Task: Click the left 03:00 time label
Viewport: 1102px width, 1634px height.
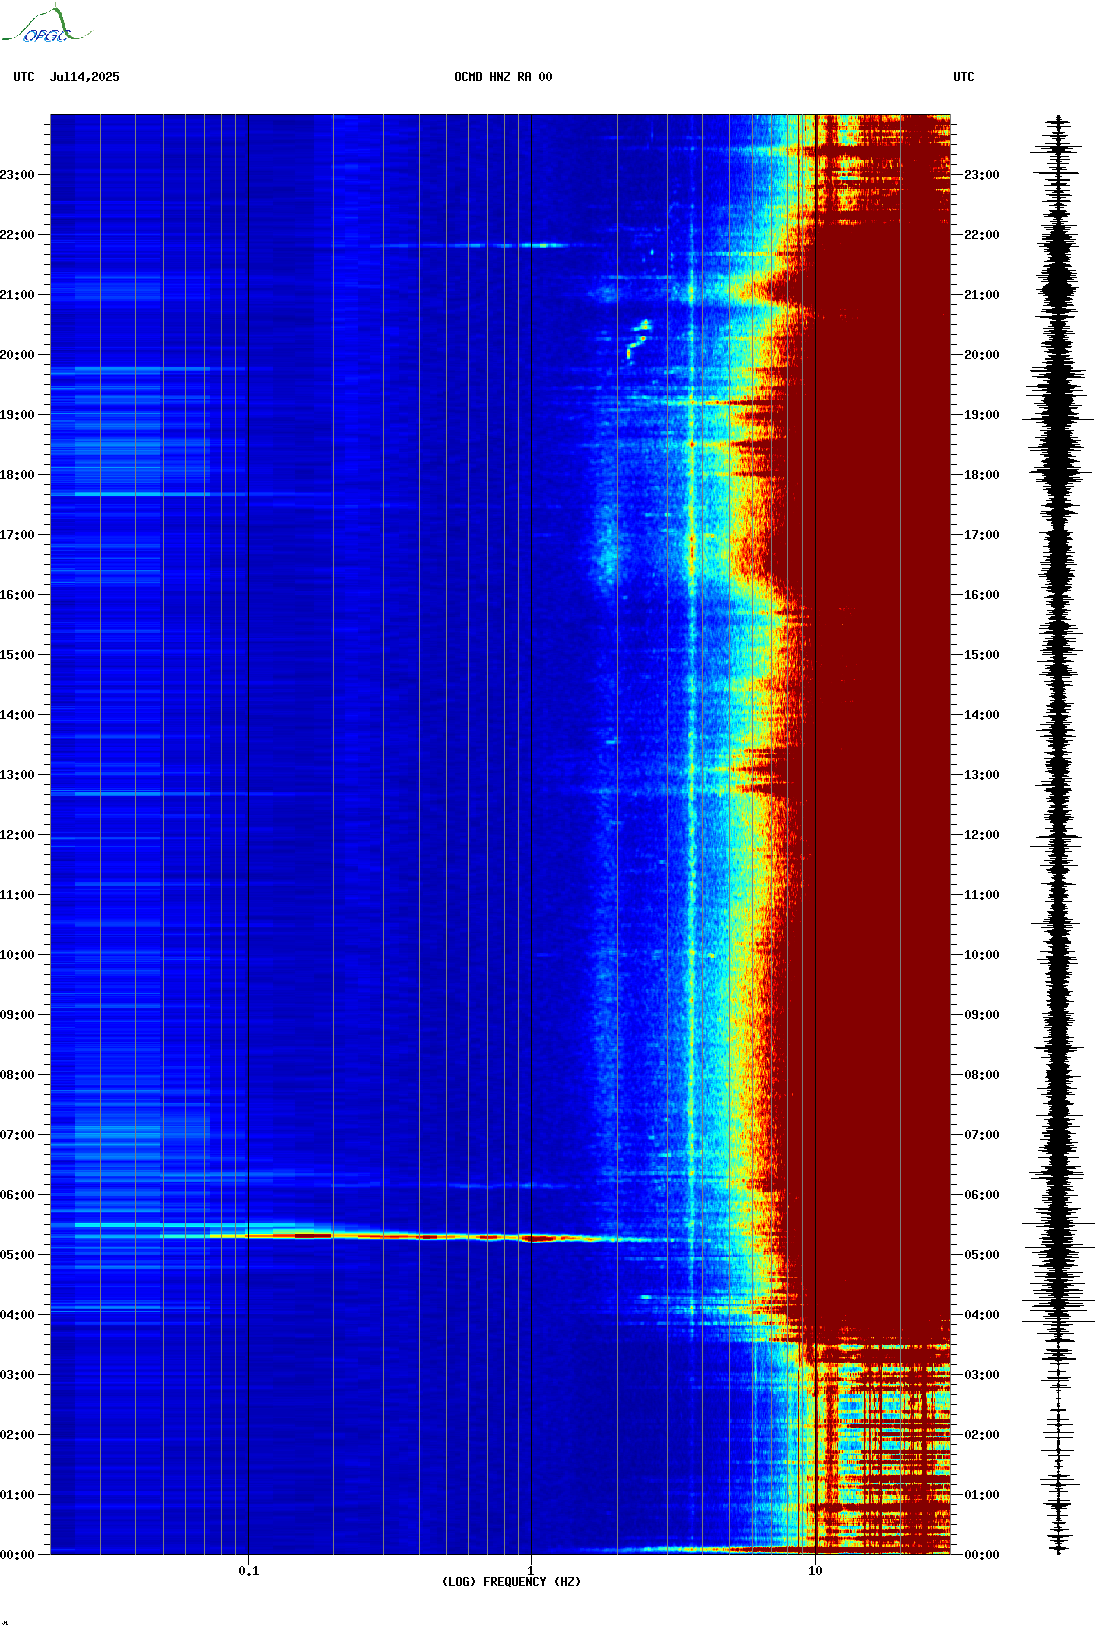Action: (x=17, y=1375)
